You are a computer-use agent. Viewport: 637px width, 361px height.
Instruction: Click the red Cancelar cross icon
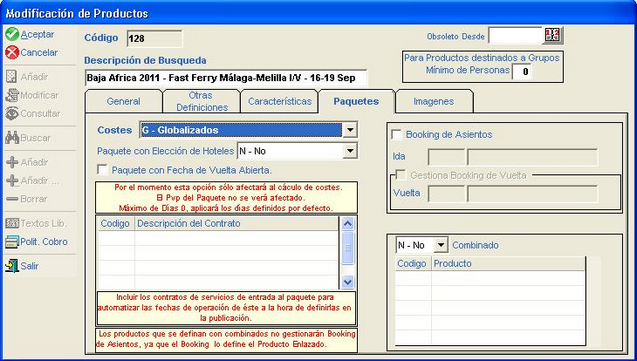12,52
